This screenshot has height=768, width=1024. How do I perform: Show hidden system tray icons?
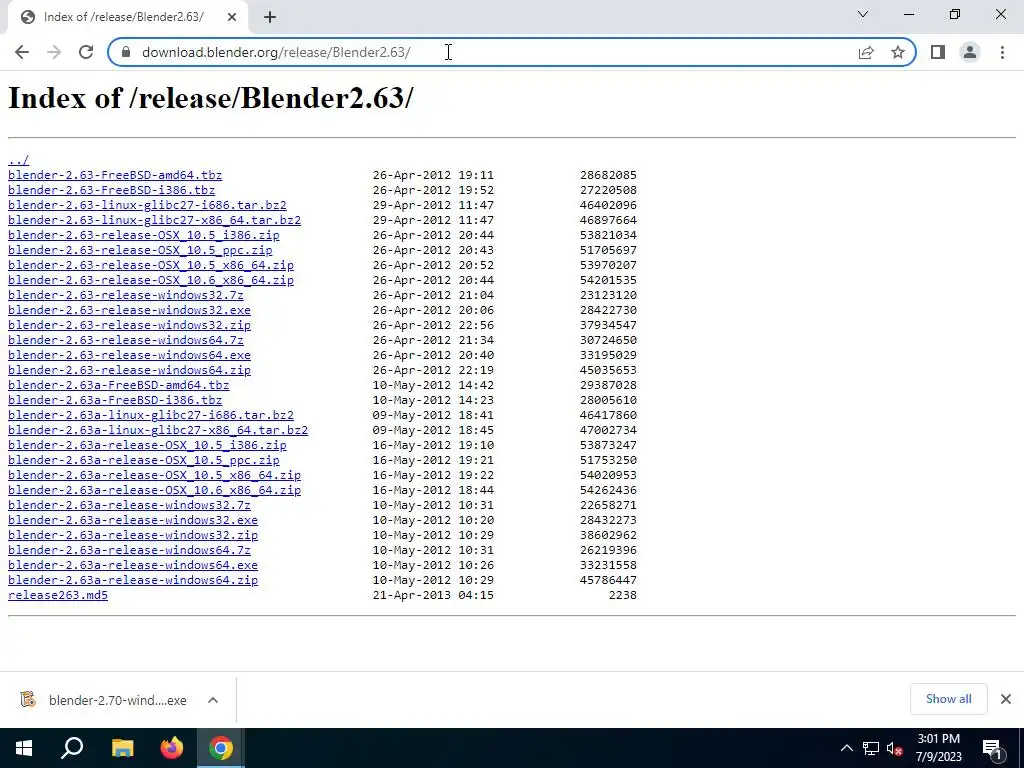click(846, 748)
